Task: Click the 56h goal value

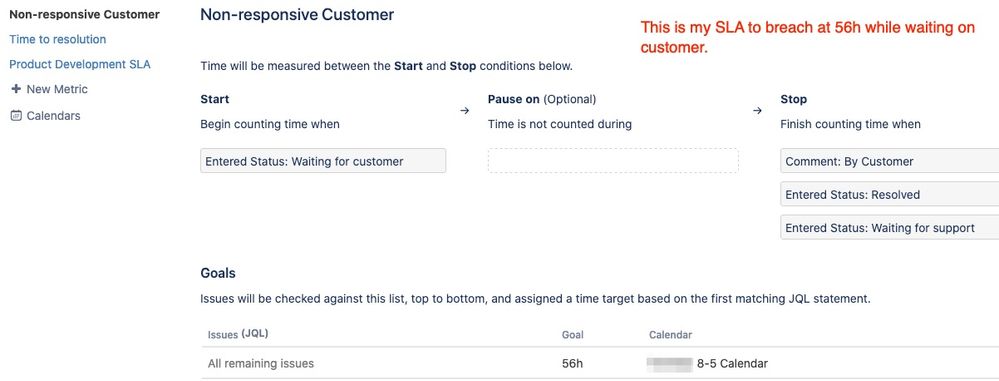Action: point(571,364)
